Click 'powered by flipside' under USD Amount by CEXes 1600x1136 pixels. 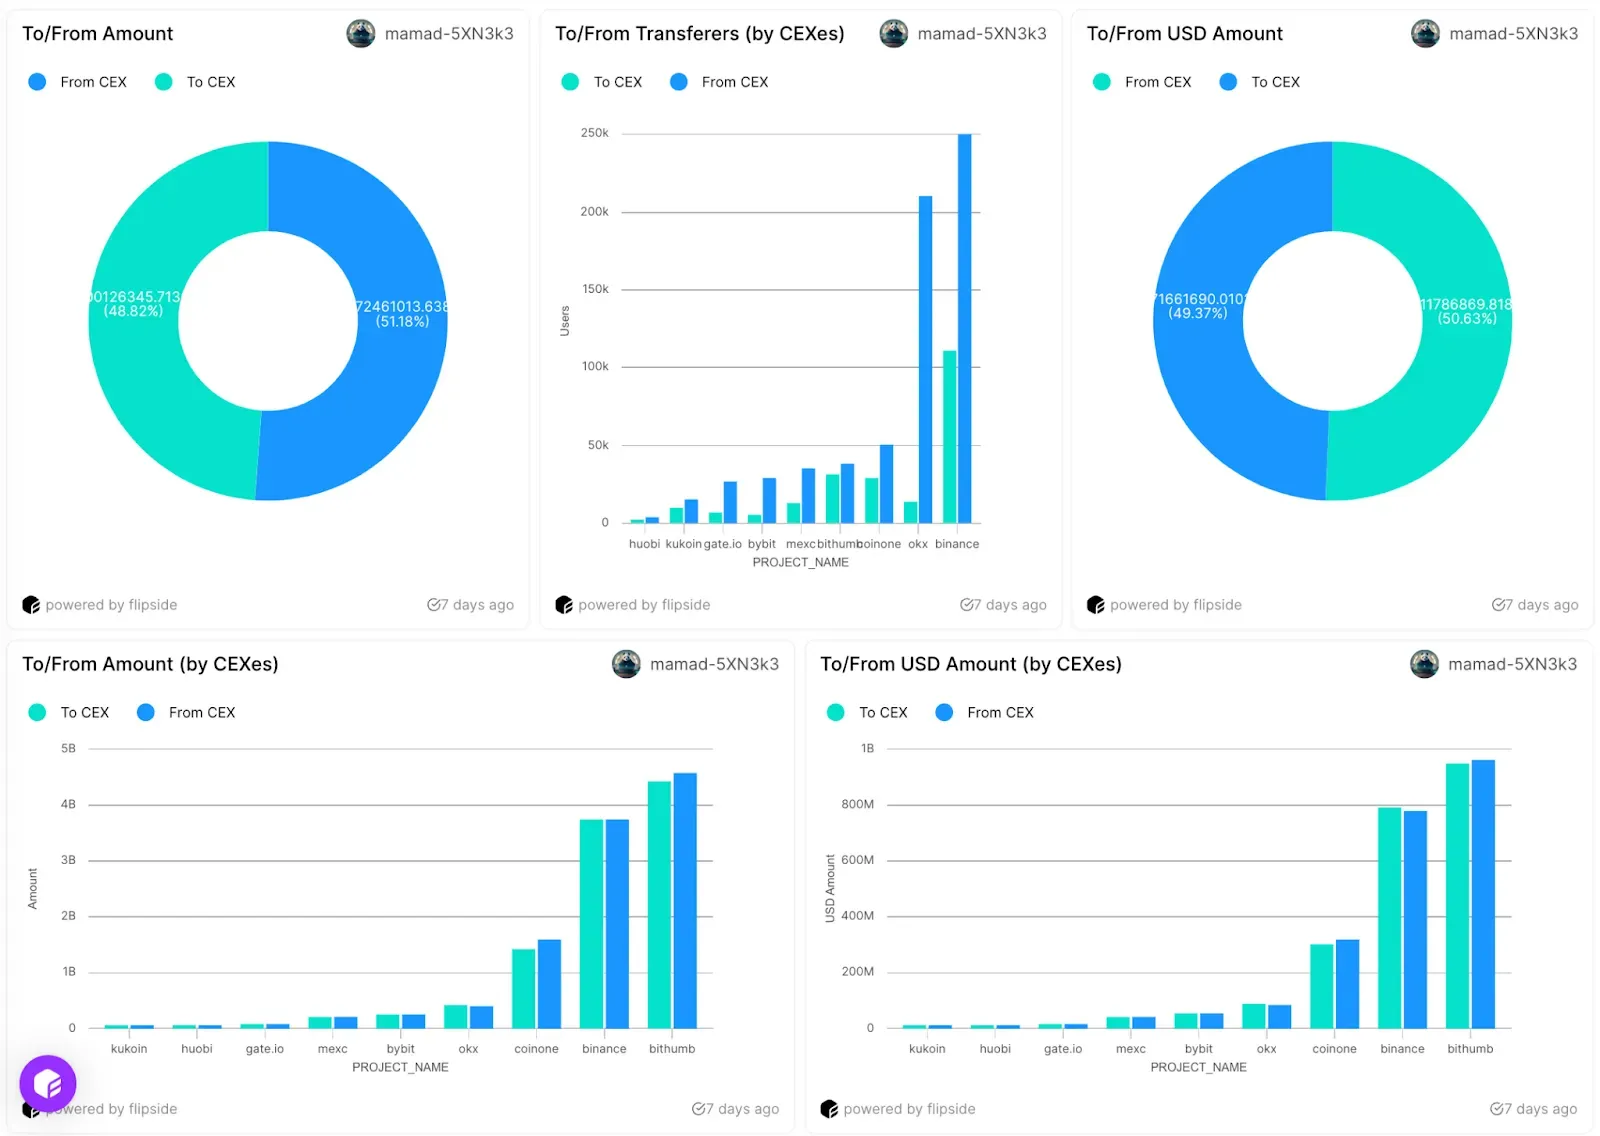click(909, 1109)
